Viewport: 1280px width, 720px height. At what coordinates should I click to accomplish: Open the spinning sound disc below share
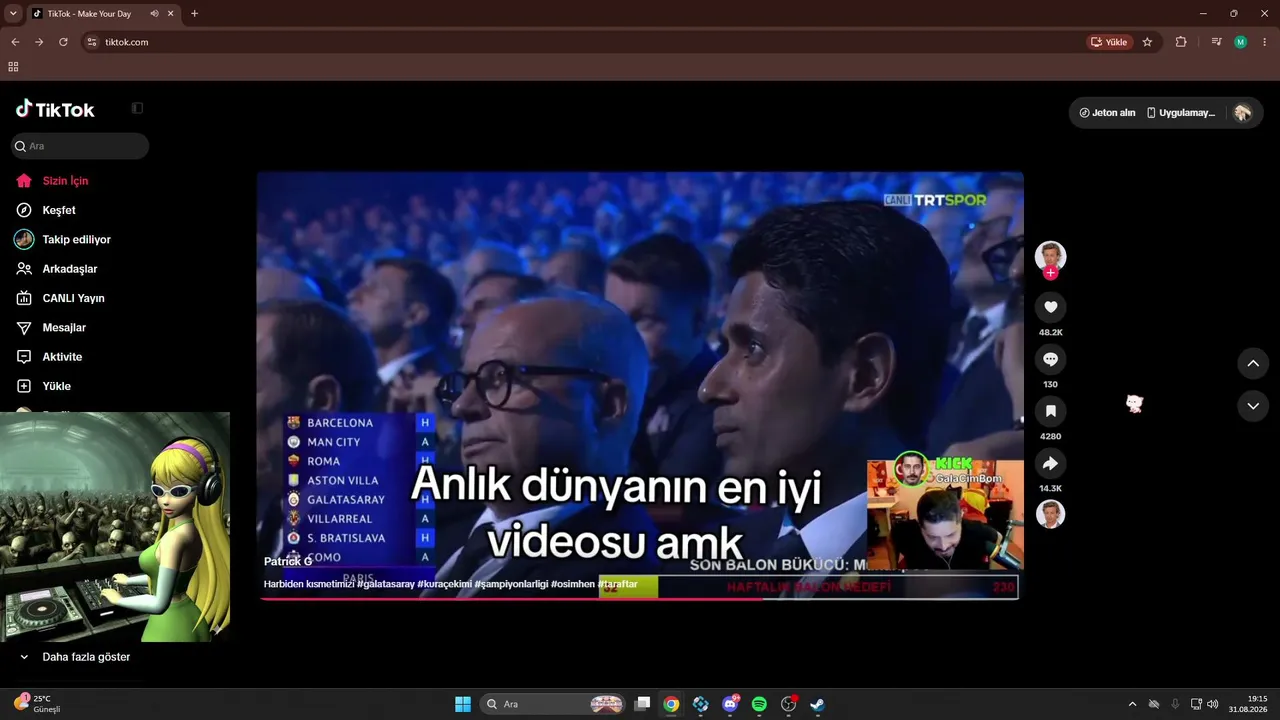pos(1050,514)
